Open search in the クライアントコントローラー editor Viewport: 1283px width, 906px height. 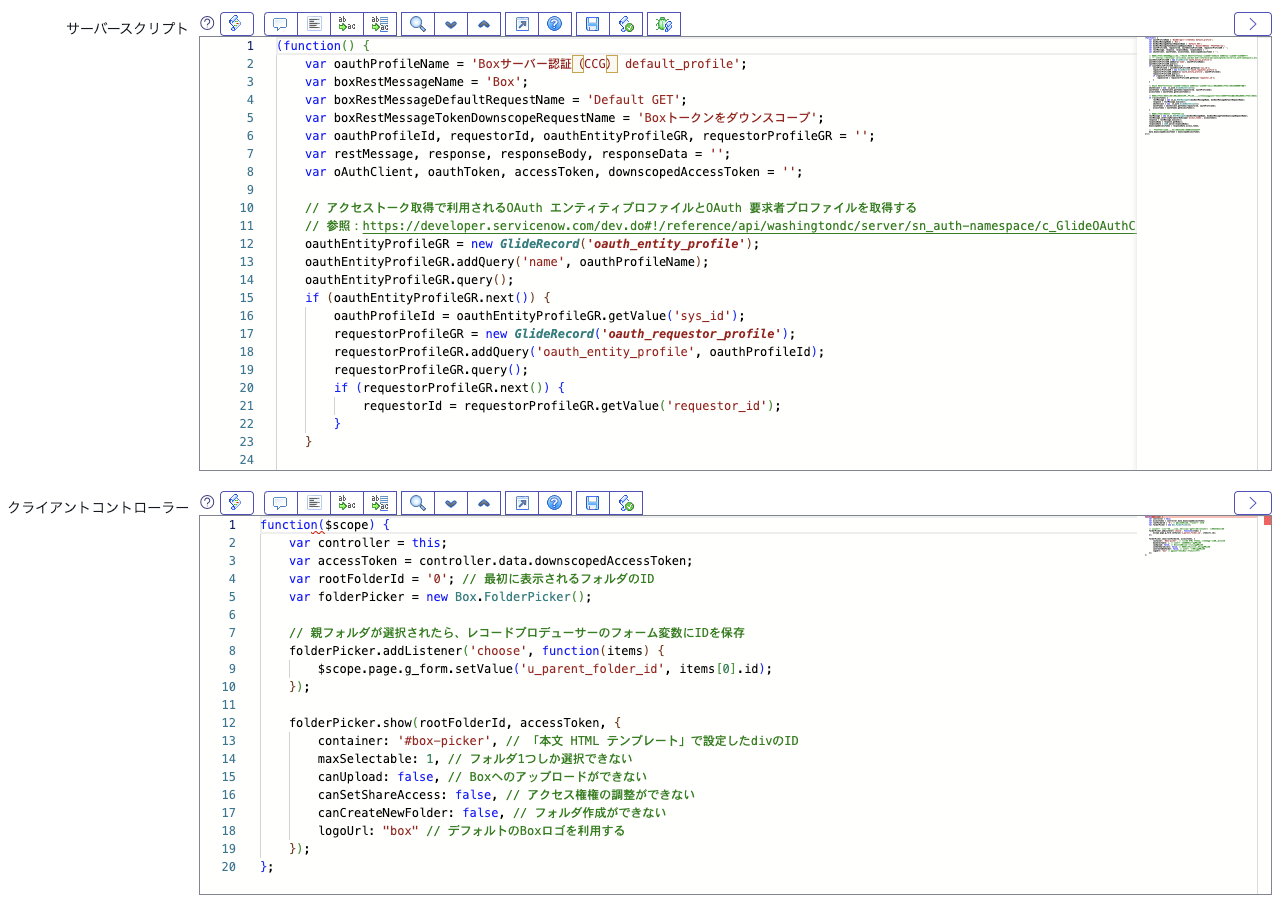(x=418, y=502)
